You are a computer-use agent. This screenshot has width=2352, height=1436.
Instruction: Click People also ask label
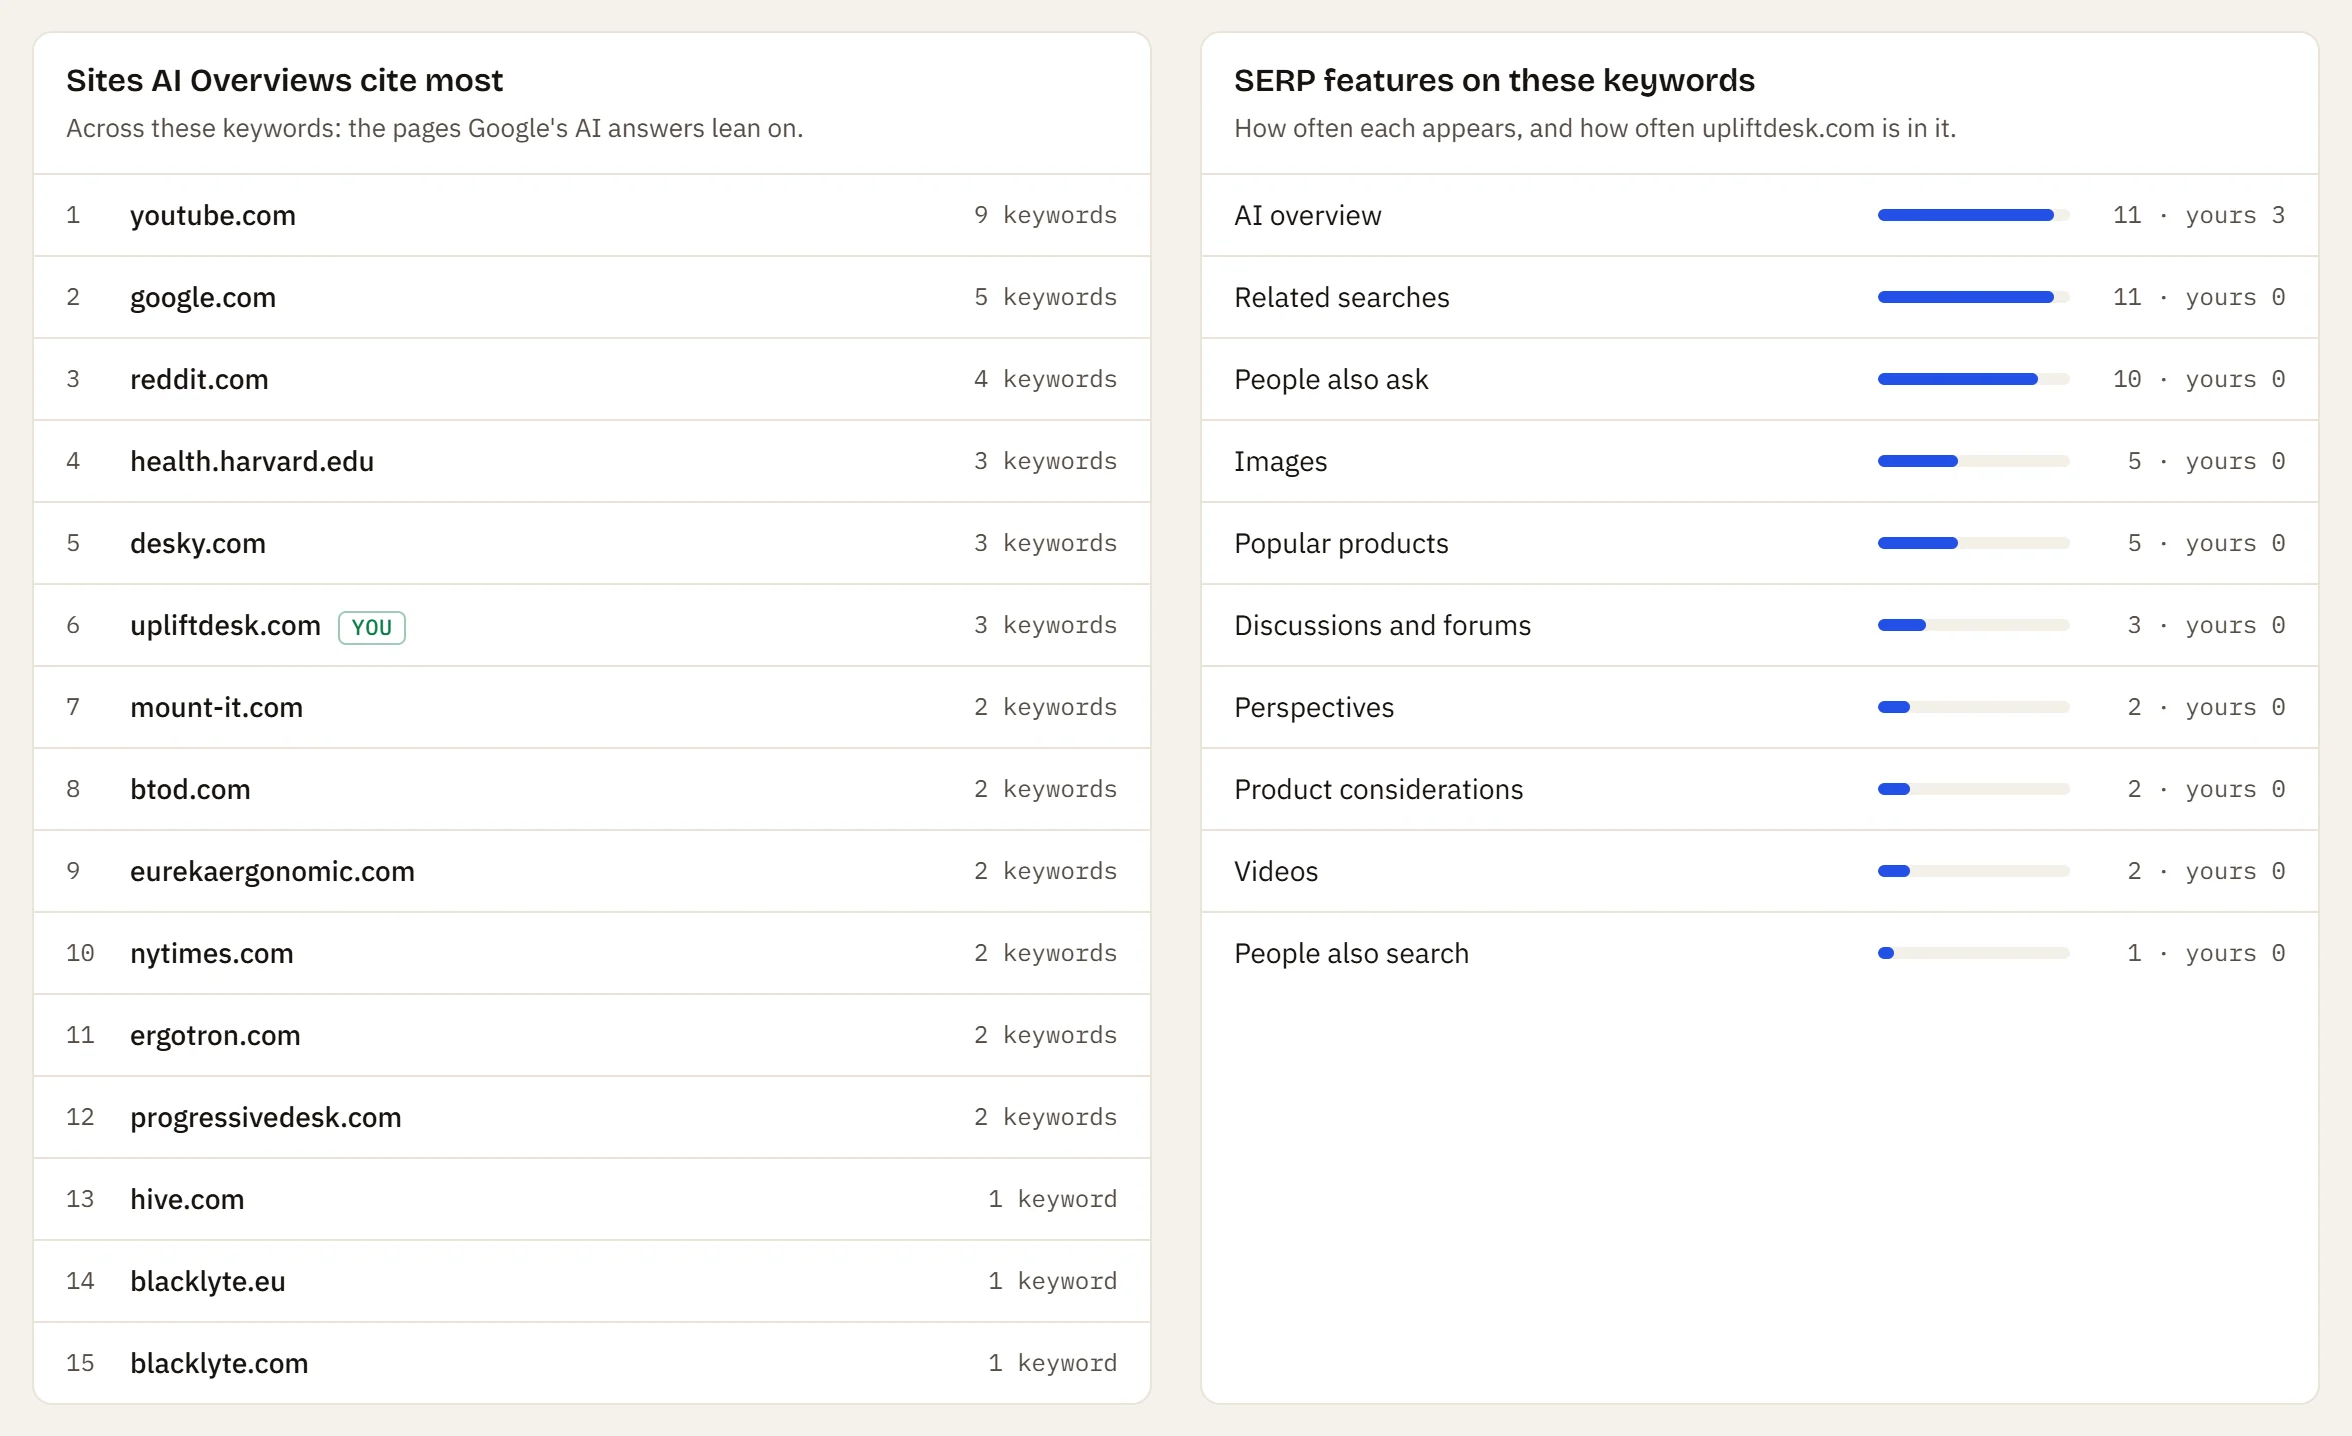point(1331,379)
